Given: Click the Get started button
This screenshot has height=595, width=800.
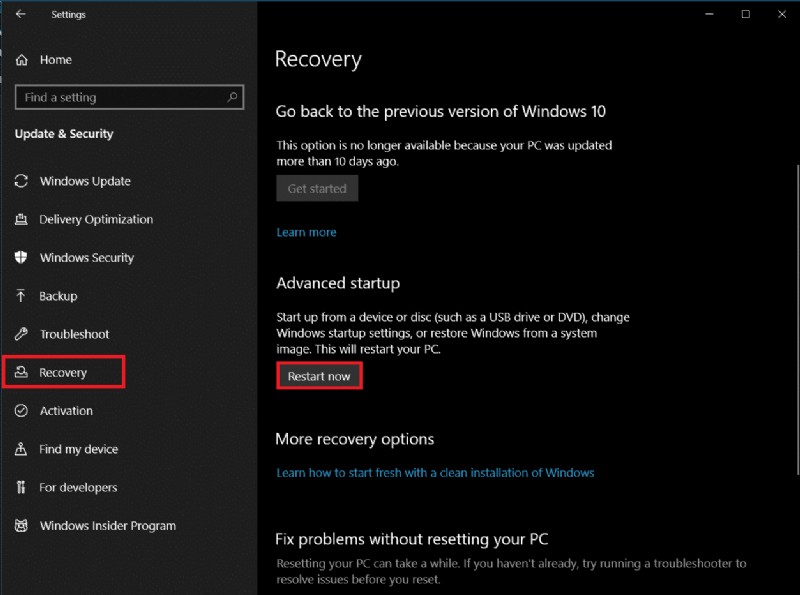Looking at the screenshot, I should 317,188.
